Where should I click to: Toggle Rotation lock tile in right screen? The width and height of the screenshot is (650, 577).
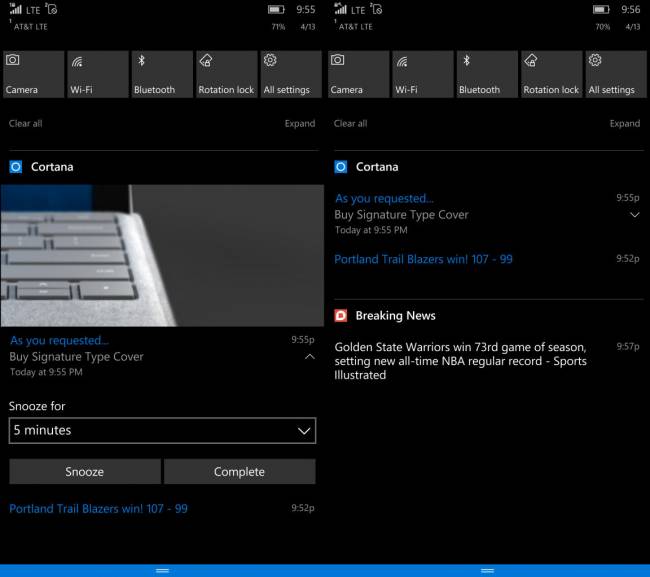pos(552,74)
